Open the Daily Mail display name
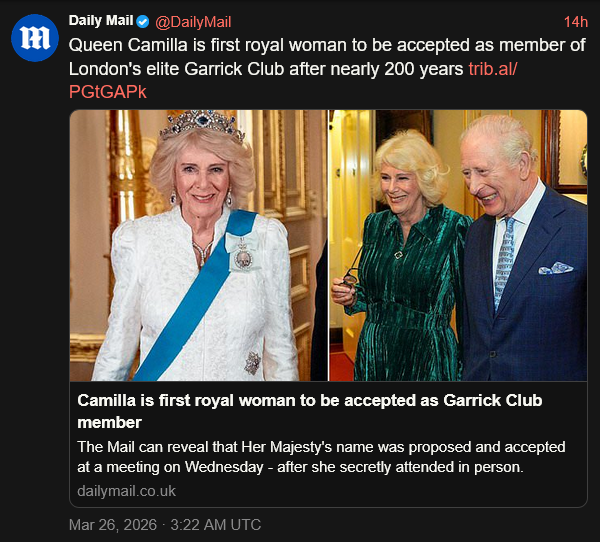The image size is (600, 542). 100,21
